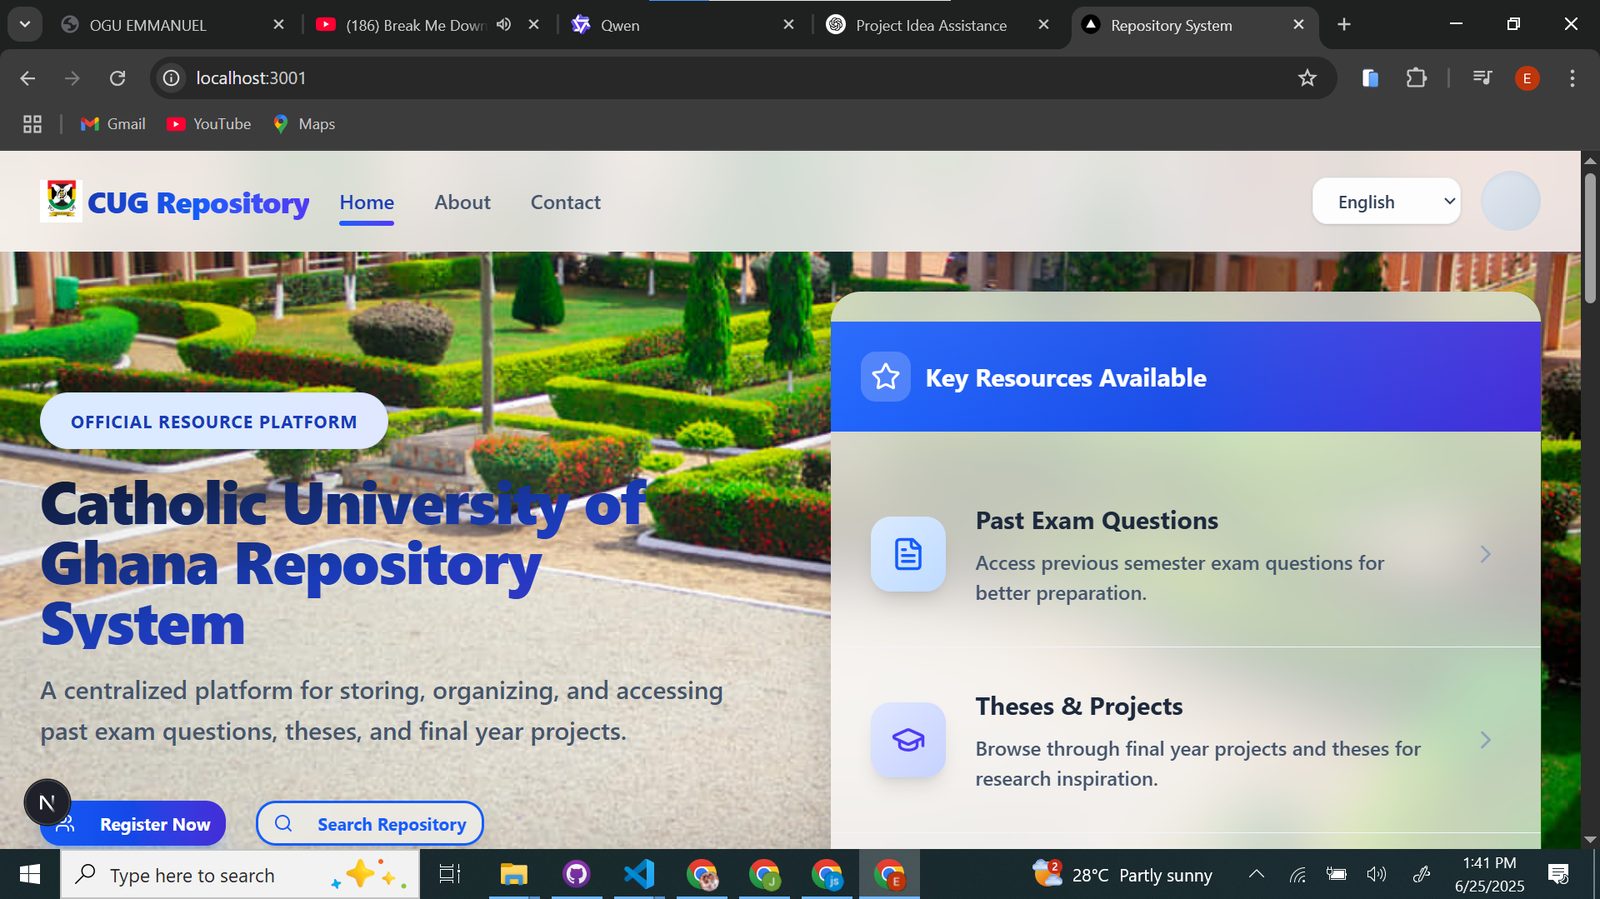Go to the Contact page

(x=565, y=202)
